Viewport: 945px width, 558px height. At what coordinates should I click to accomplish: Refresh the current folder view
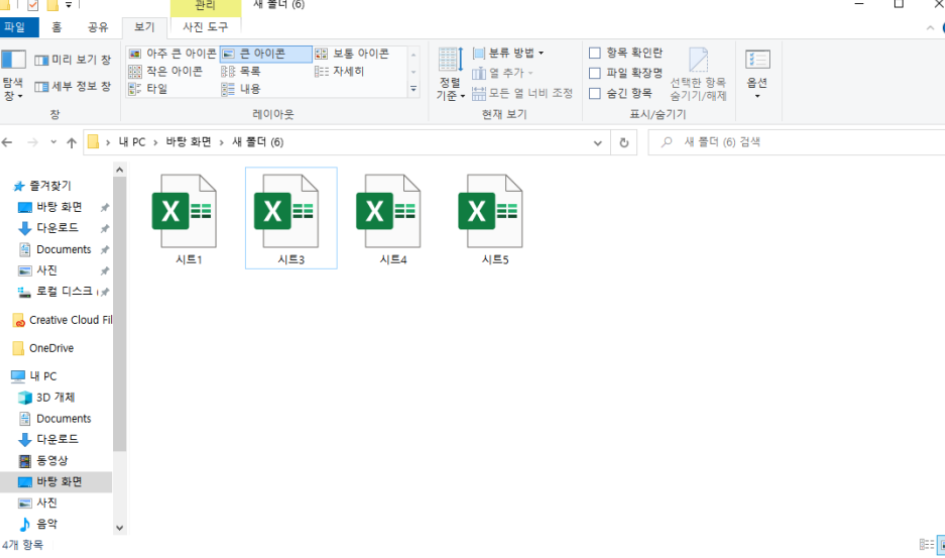624,143
